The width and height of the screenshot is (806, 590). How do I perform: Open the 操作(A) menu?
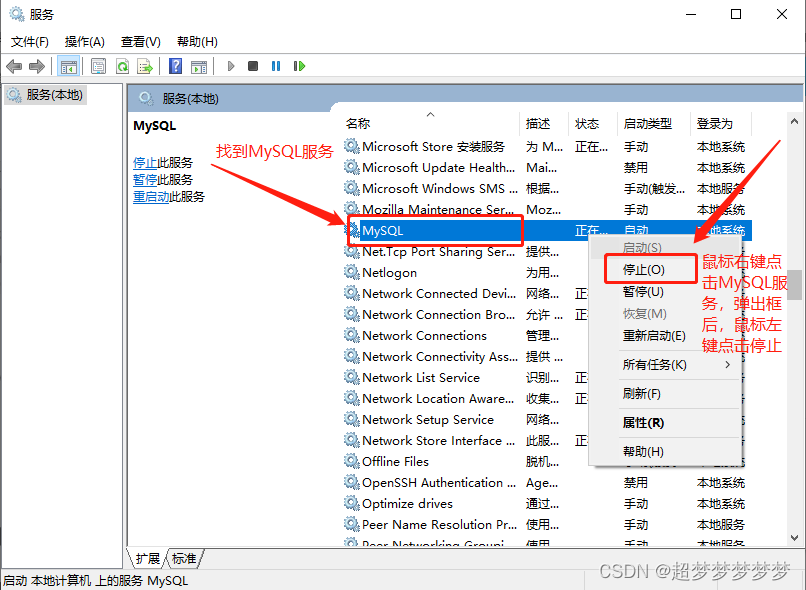[x=85, y=42]
